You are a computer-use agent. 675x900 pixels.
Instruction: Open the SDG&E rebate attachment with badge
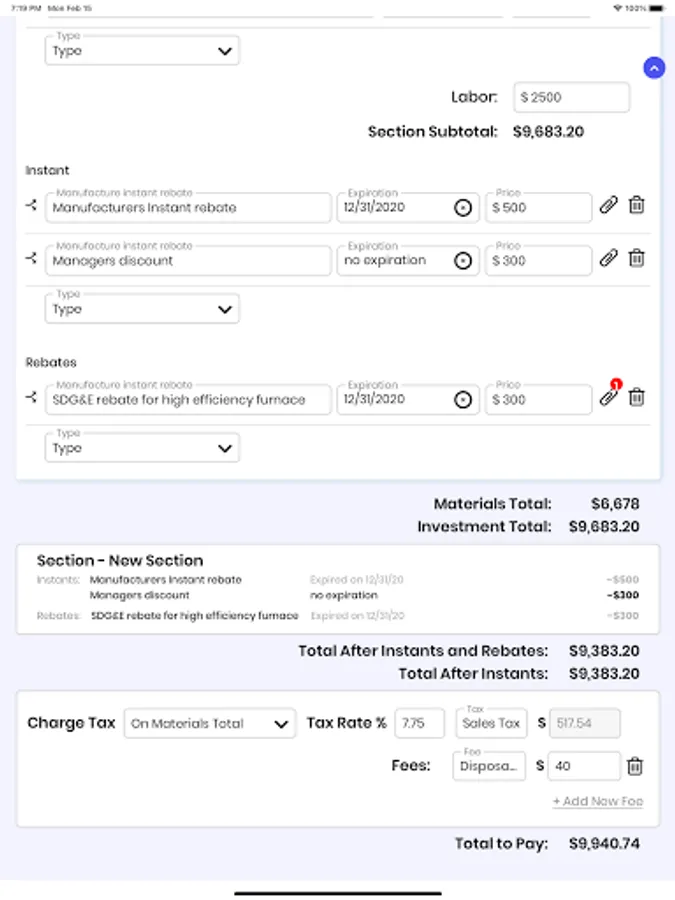pos(608,397)
